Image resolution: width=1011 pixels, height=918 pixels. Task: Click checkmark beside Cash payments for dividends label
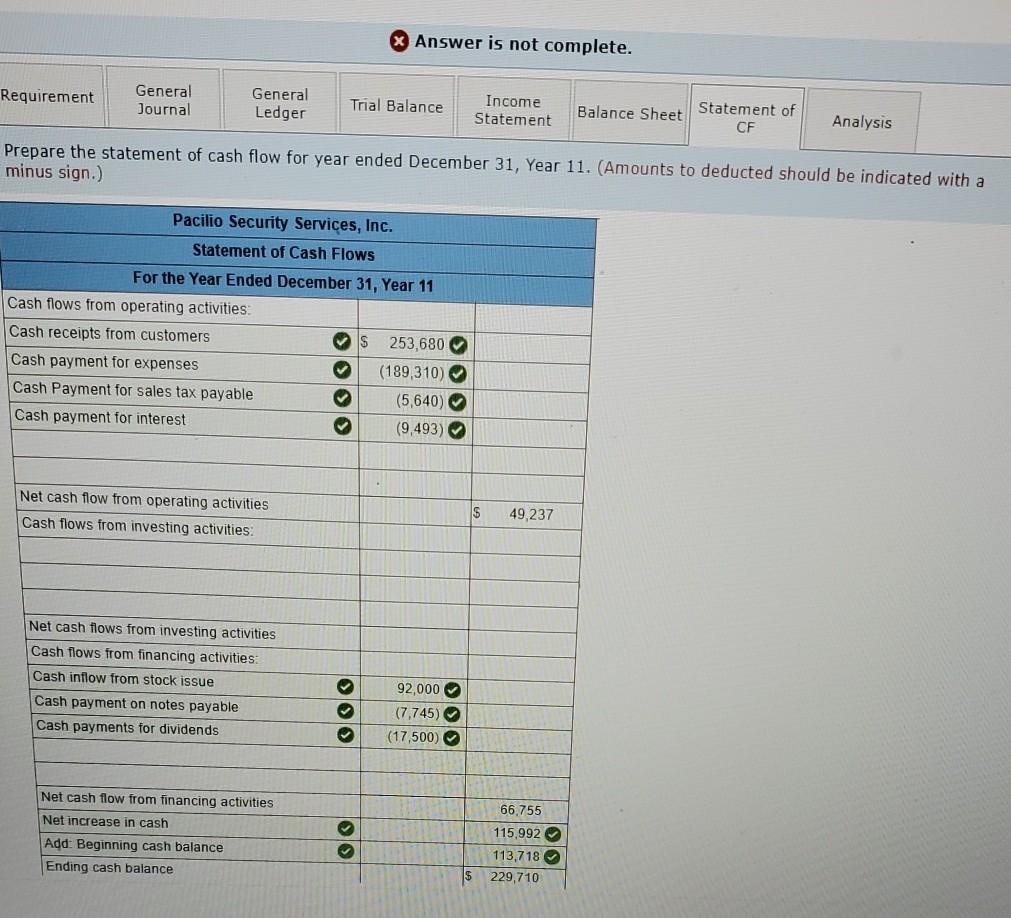click(346, 734)
